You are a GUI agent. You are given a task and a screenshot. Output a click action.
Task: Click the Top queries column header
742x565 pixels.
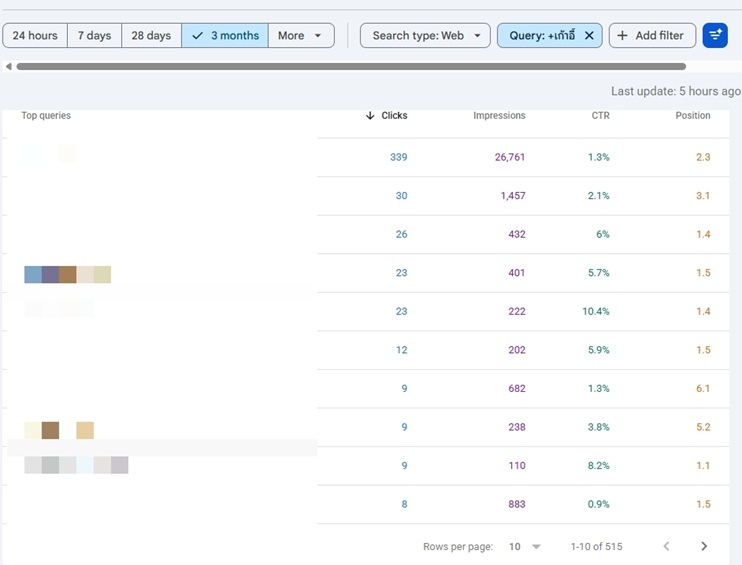(46, 115)
